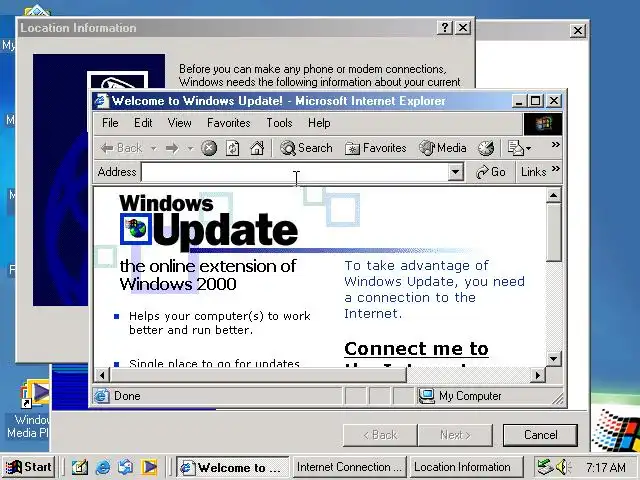This screenshot has width=640, height=480.
Task: Click the Welcome to taskbar button
Action: (x=233, y=467)
